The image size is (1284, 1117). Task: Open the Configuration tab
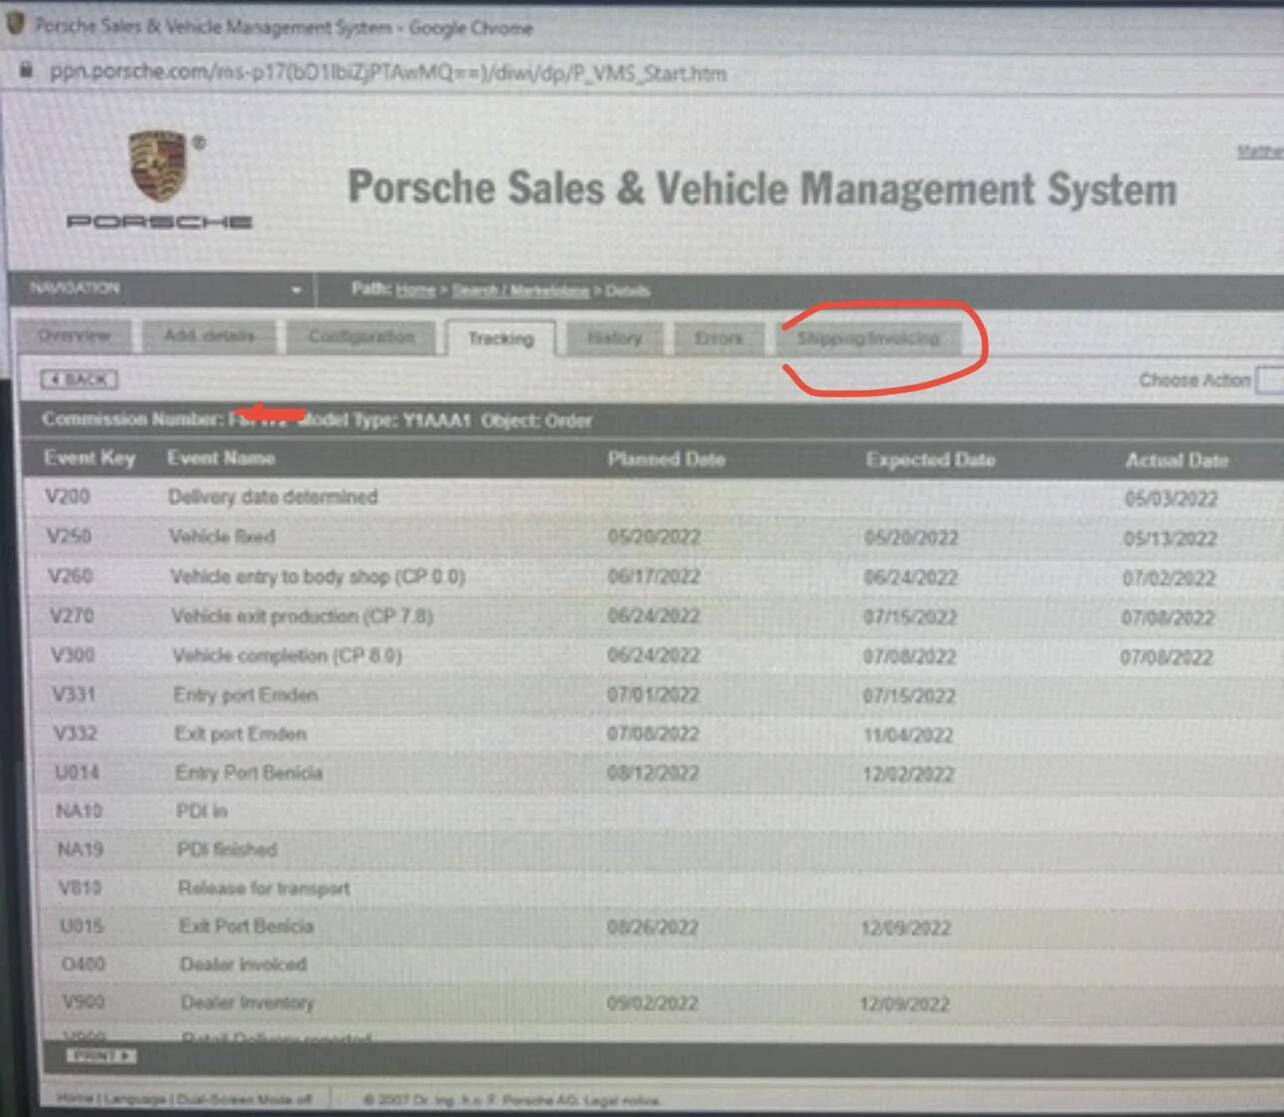coord(361,336)
